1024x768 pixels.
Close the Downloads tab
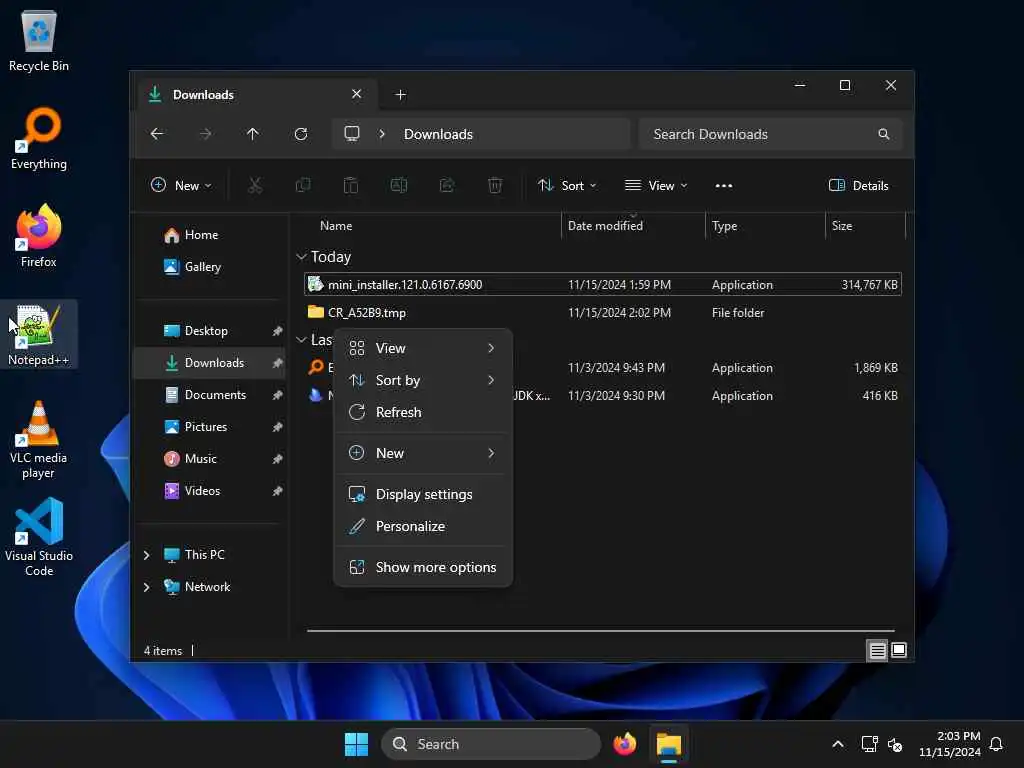click(x=357, y=94)
